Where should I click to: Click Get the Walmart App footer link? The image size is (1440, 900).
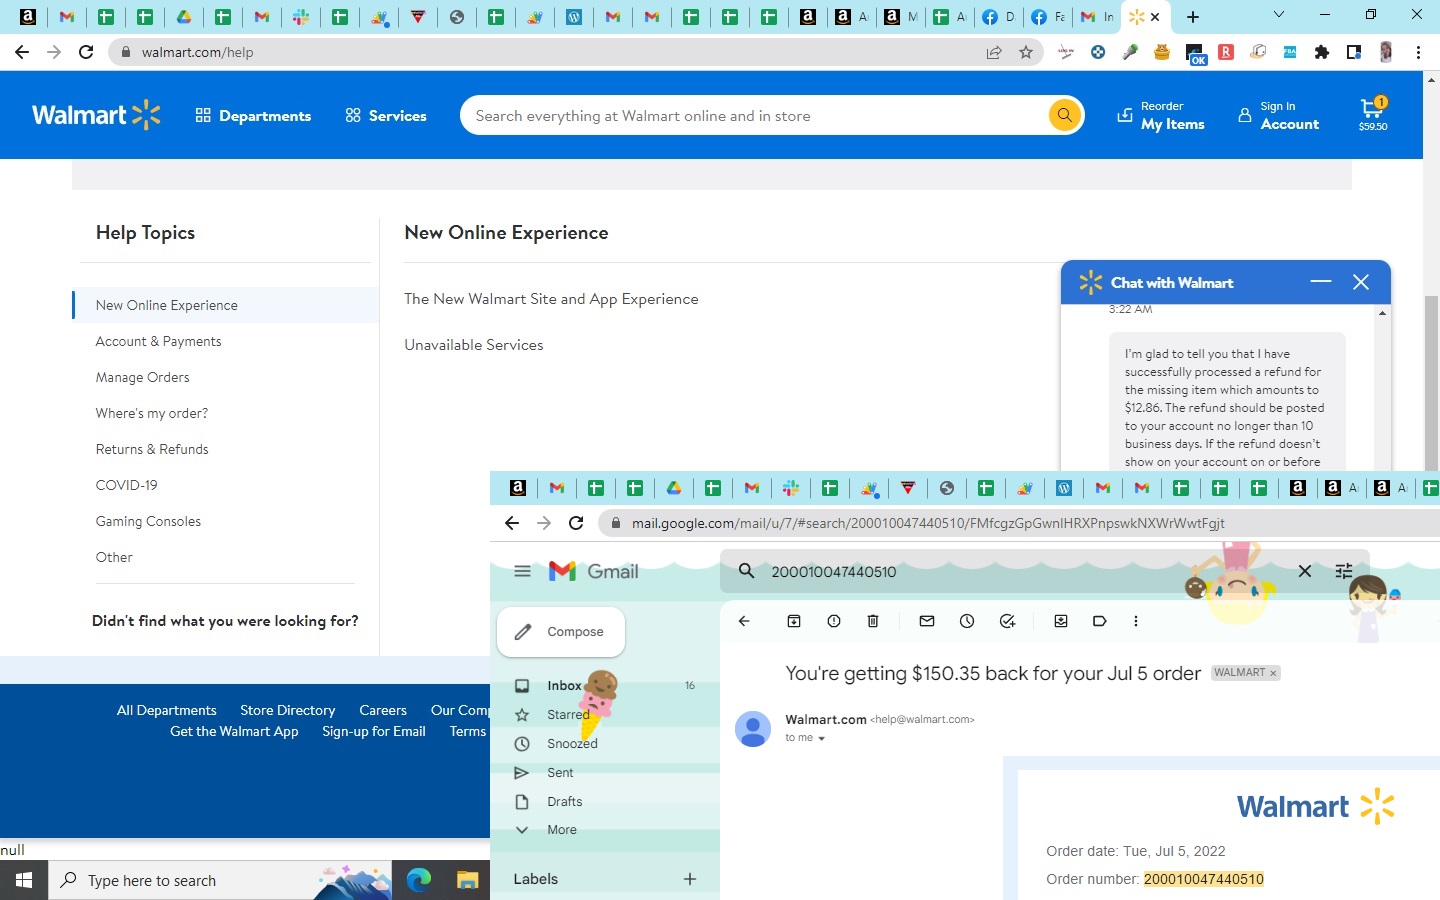(x=234, y=731)
